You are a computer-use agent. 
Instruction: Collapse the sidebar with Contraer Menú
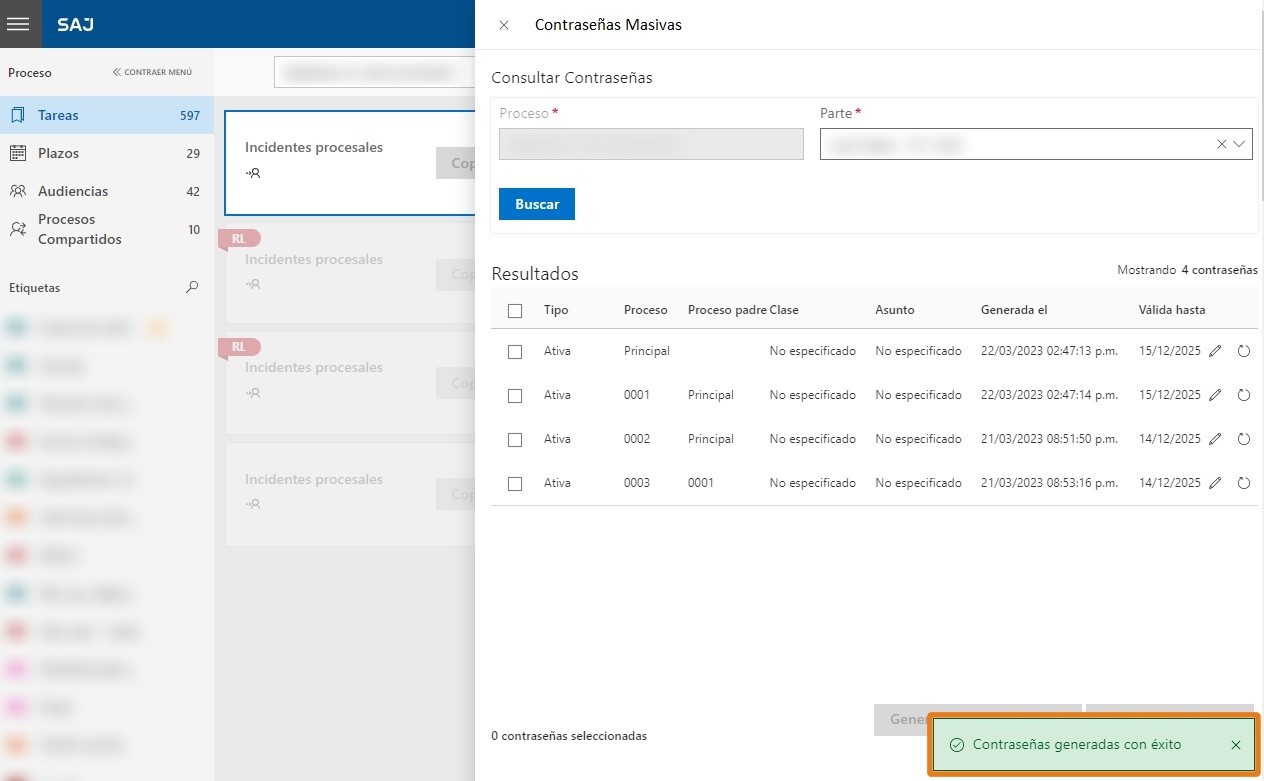(x=152, y=72)
